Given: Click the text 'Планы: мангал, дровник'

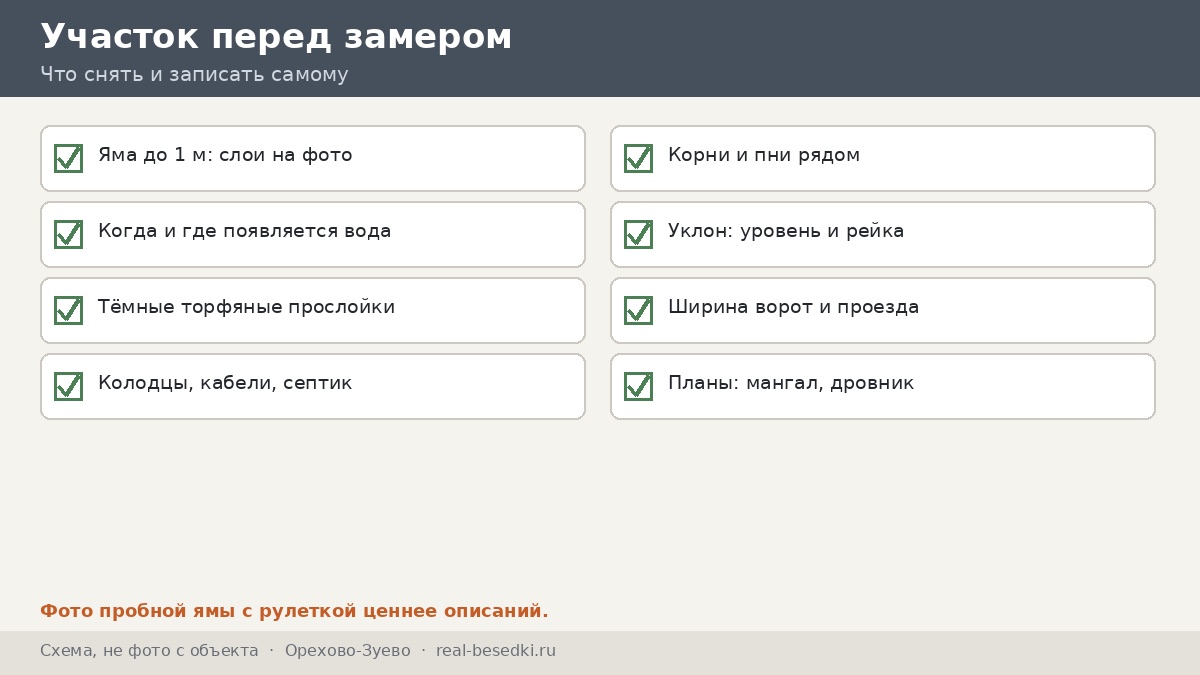Looking at the screenshot, I should [791, 384].
